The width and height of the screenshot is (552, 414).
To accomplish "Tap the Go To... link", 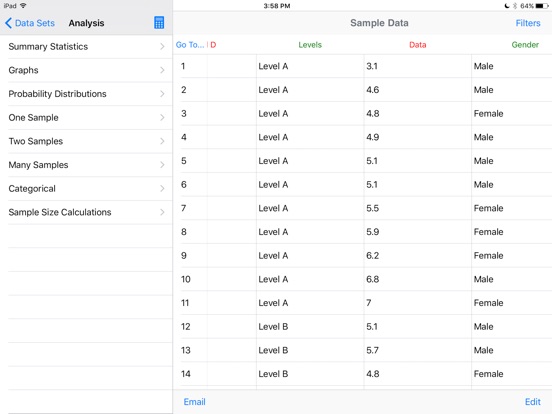I will click(x=190, y=45).
